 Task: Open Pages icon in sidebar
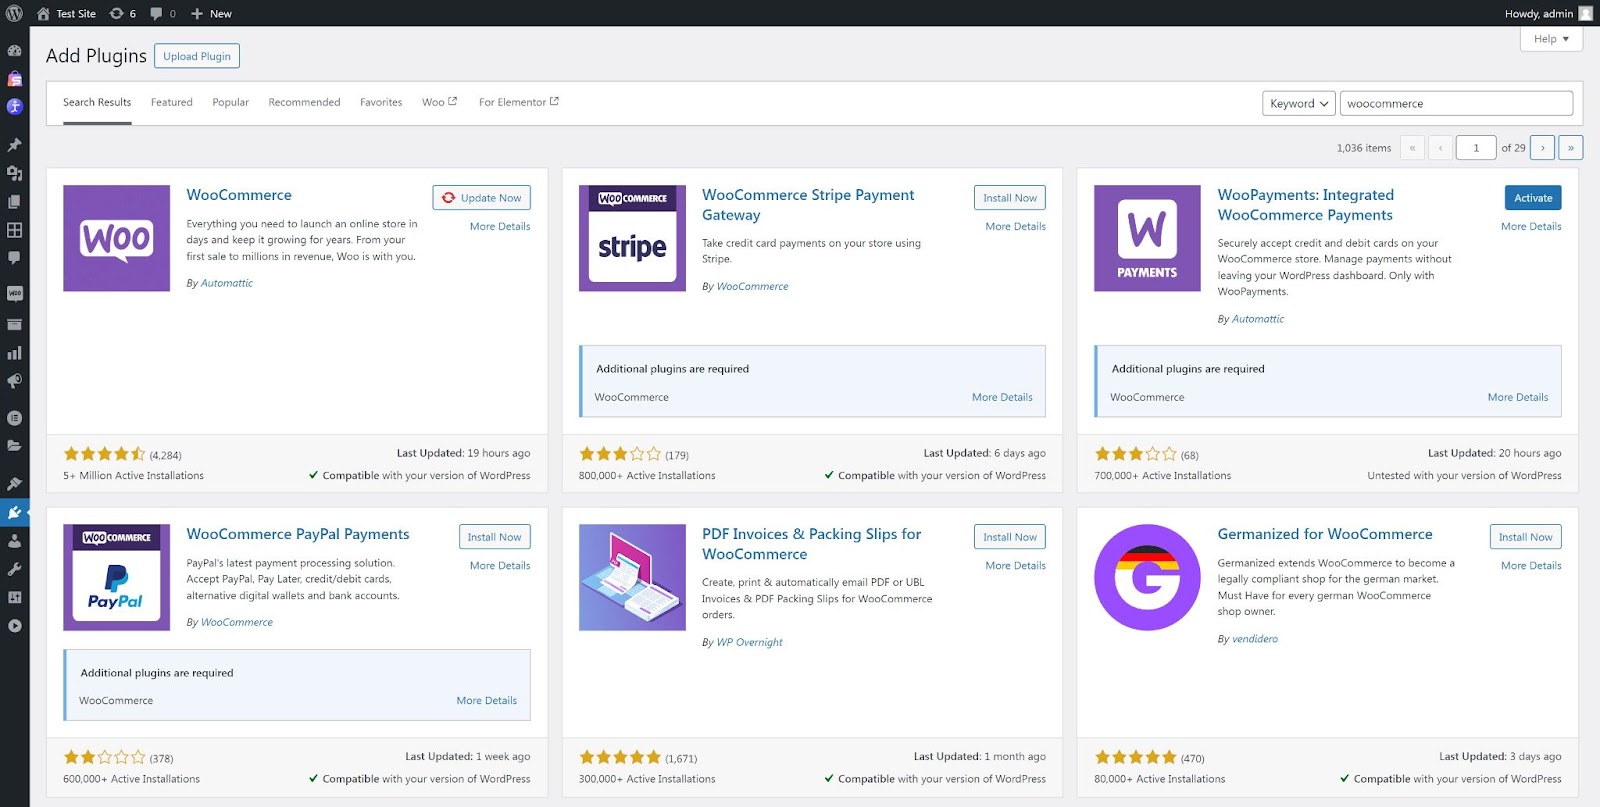coord(14,201)
